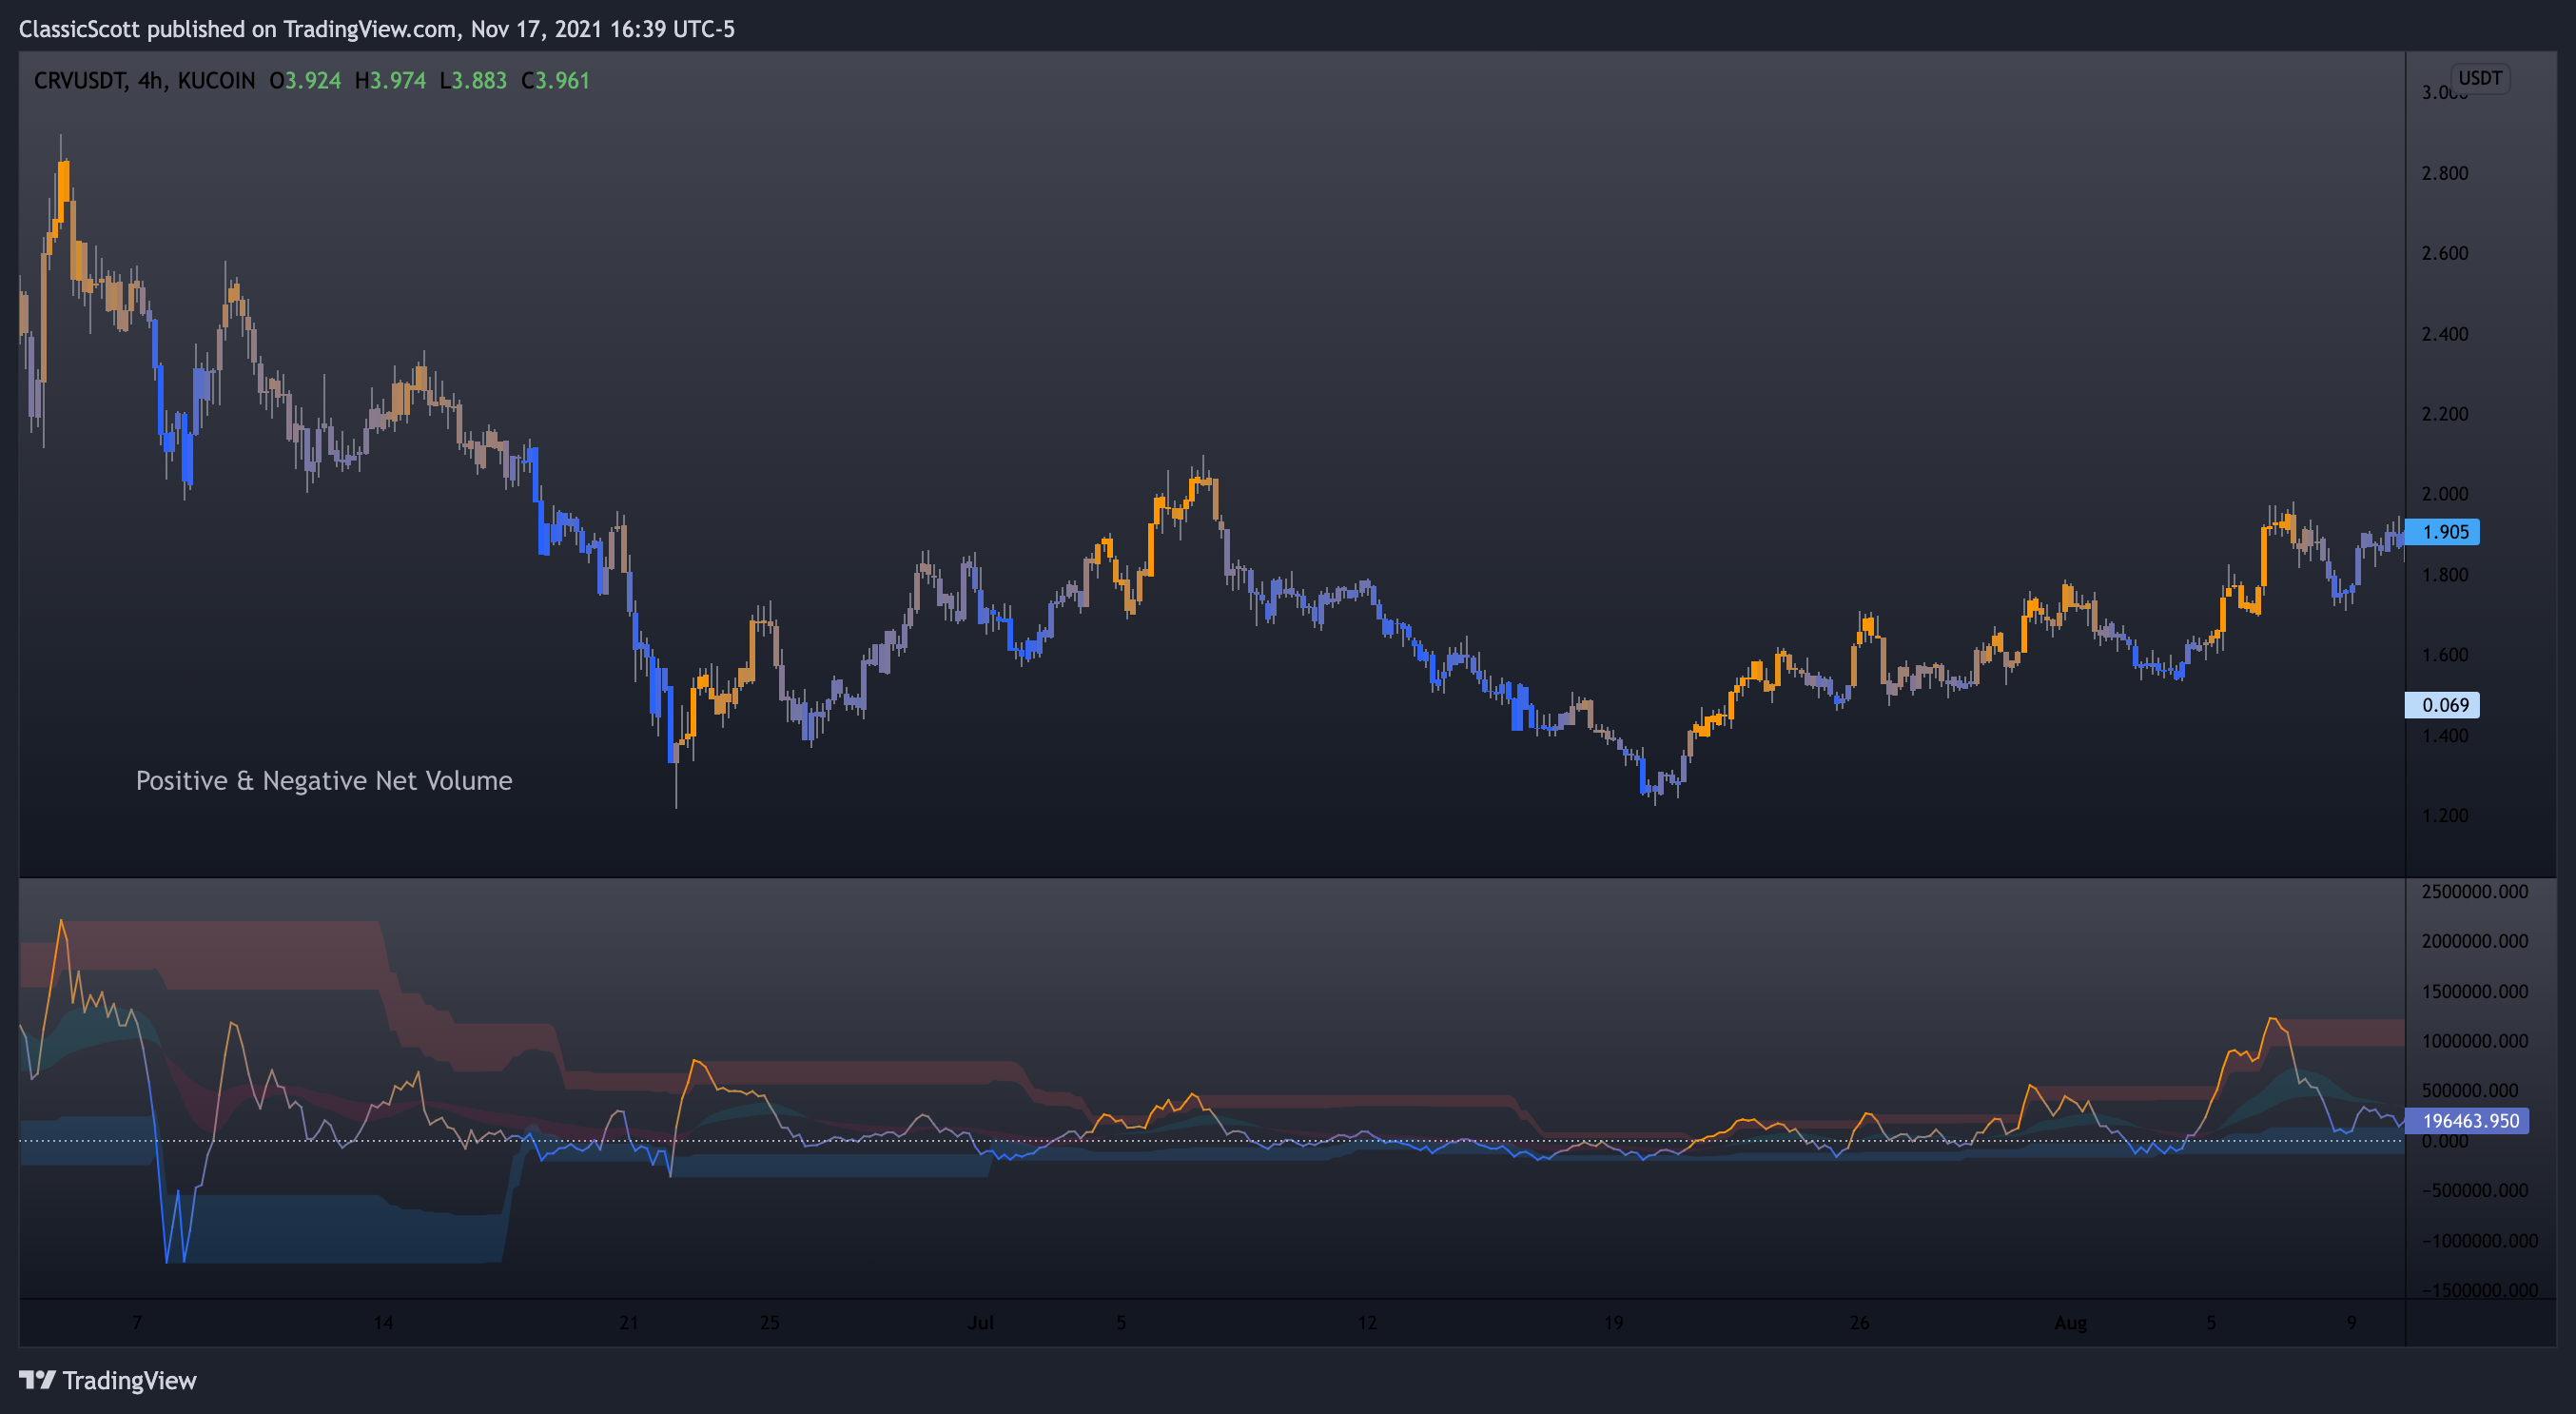Screen dimensions: 2576x1414
Task: Click the 12 date label on time axis
Action: click(x=1367, y=1323)
